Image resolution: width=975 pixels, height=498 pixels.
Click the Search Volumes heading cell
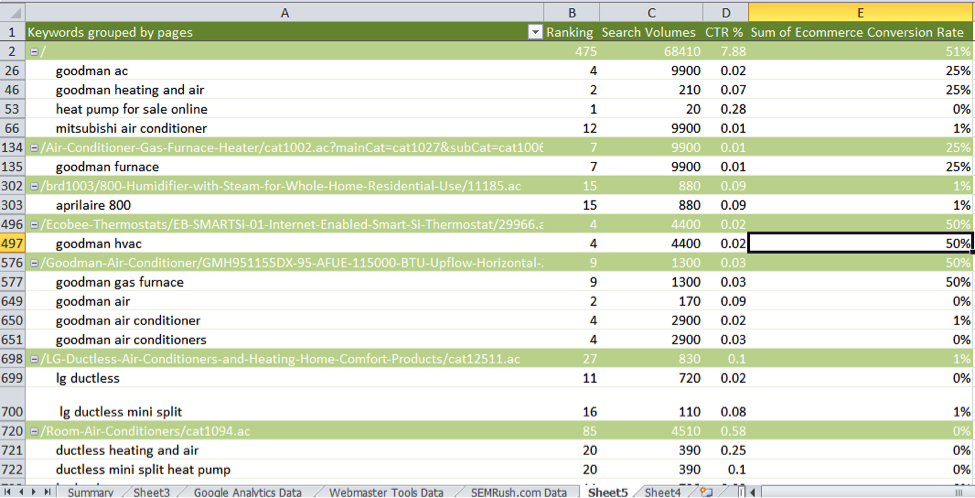point(651,32)
